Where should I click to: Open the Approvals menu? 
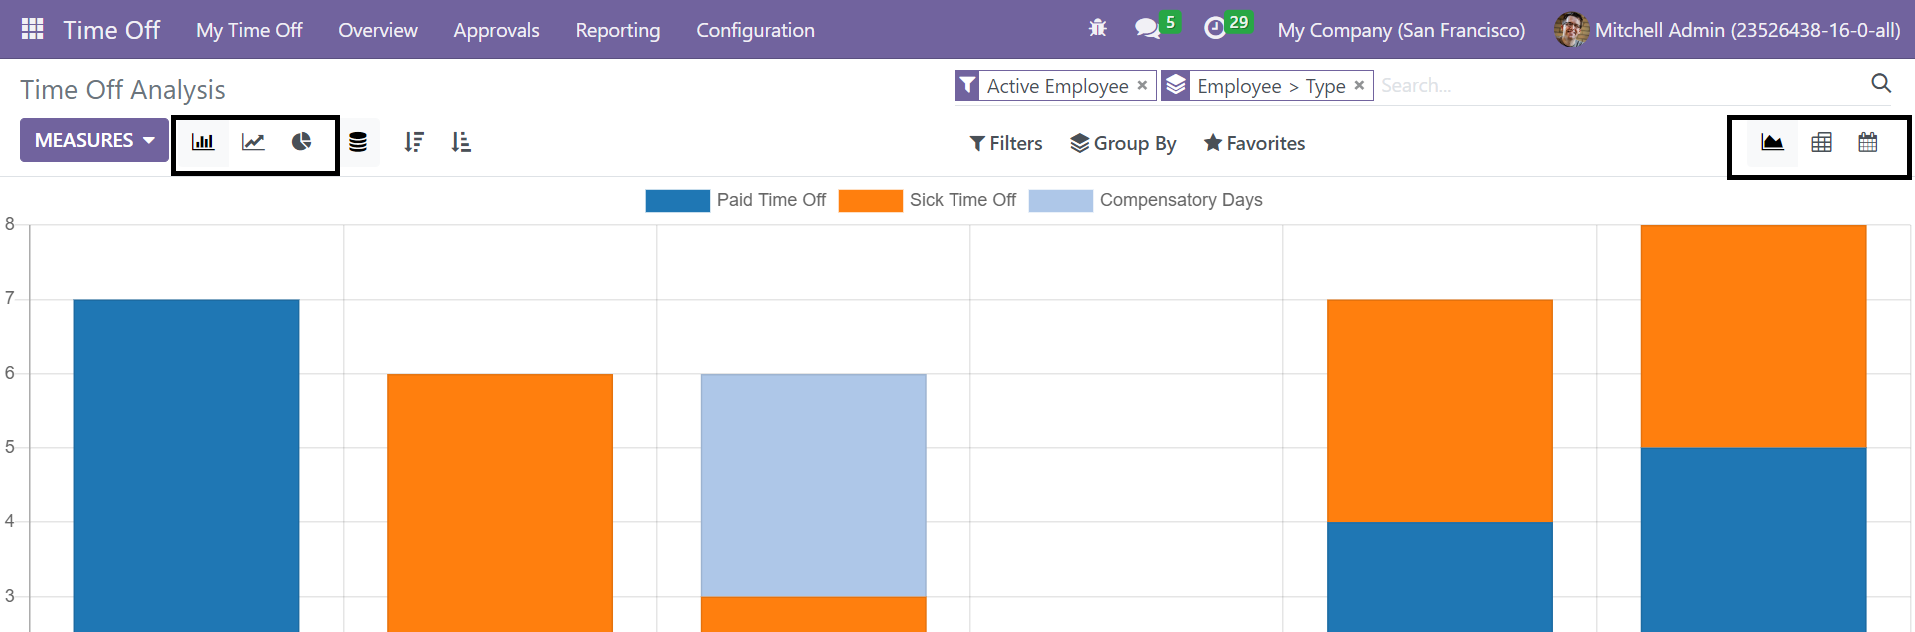pyautogui.click(x=496, y=30)
